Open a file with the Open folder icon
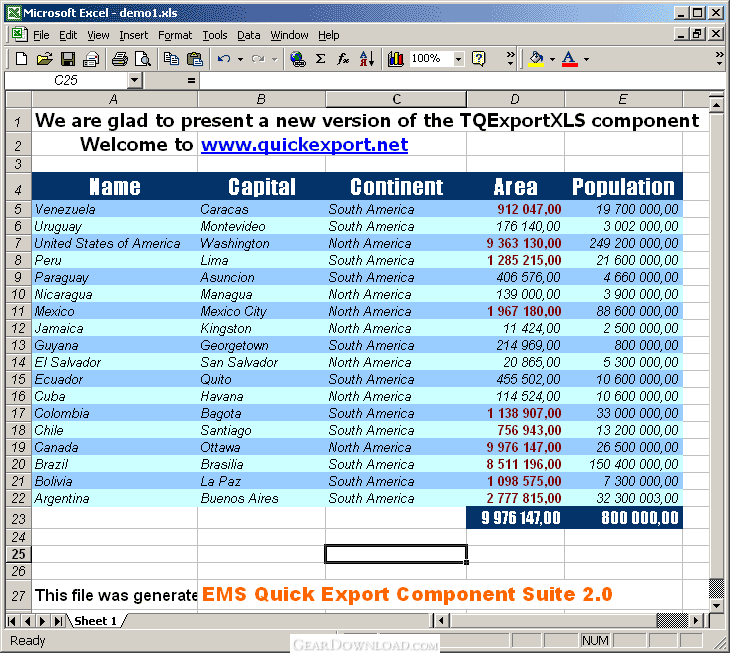The image size is (730, 653). tap(44, 59)
